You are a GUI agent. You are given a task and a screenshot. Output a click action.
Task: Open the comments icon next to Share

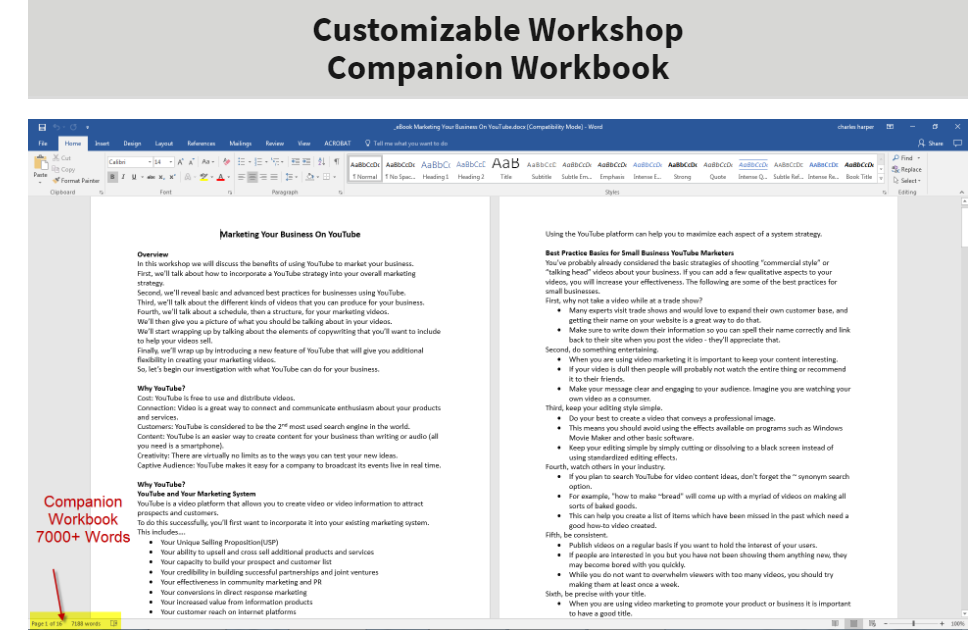click(x=957, y=143)
